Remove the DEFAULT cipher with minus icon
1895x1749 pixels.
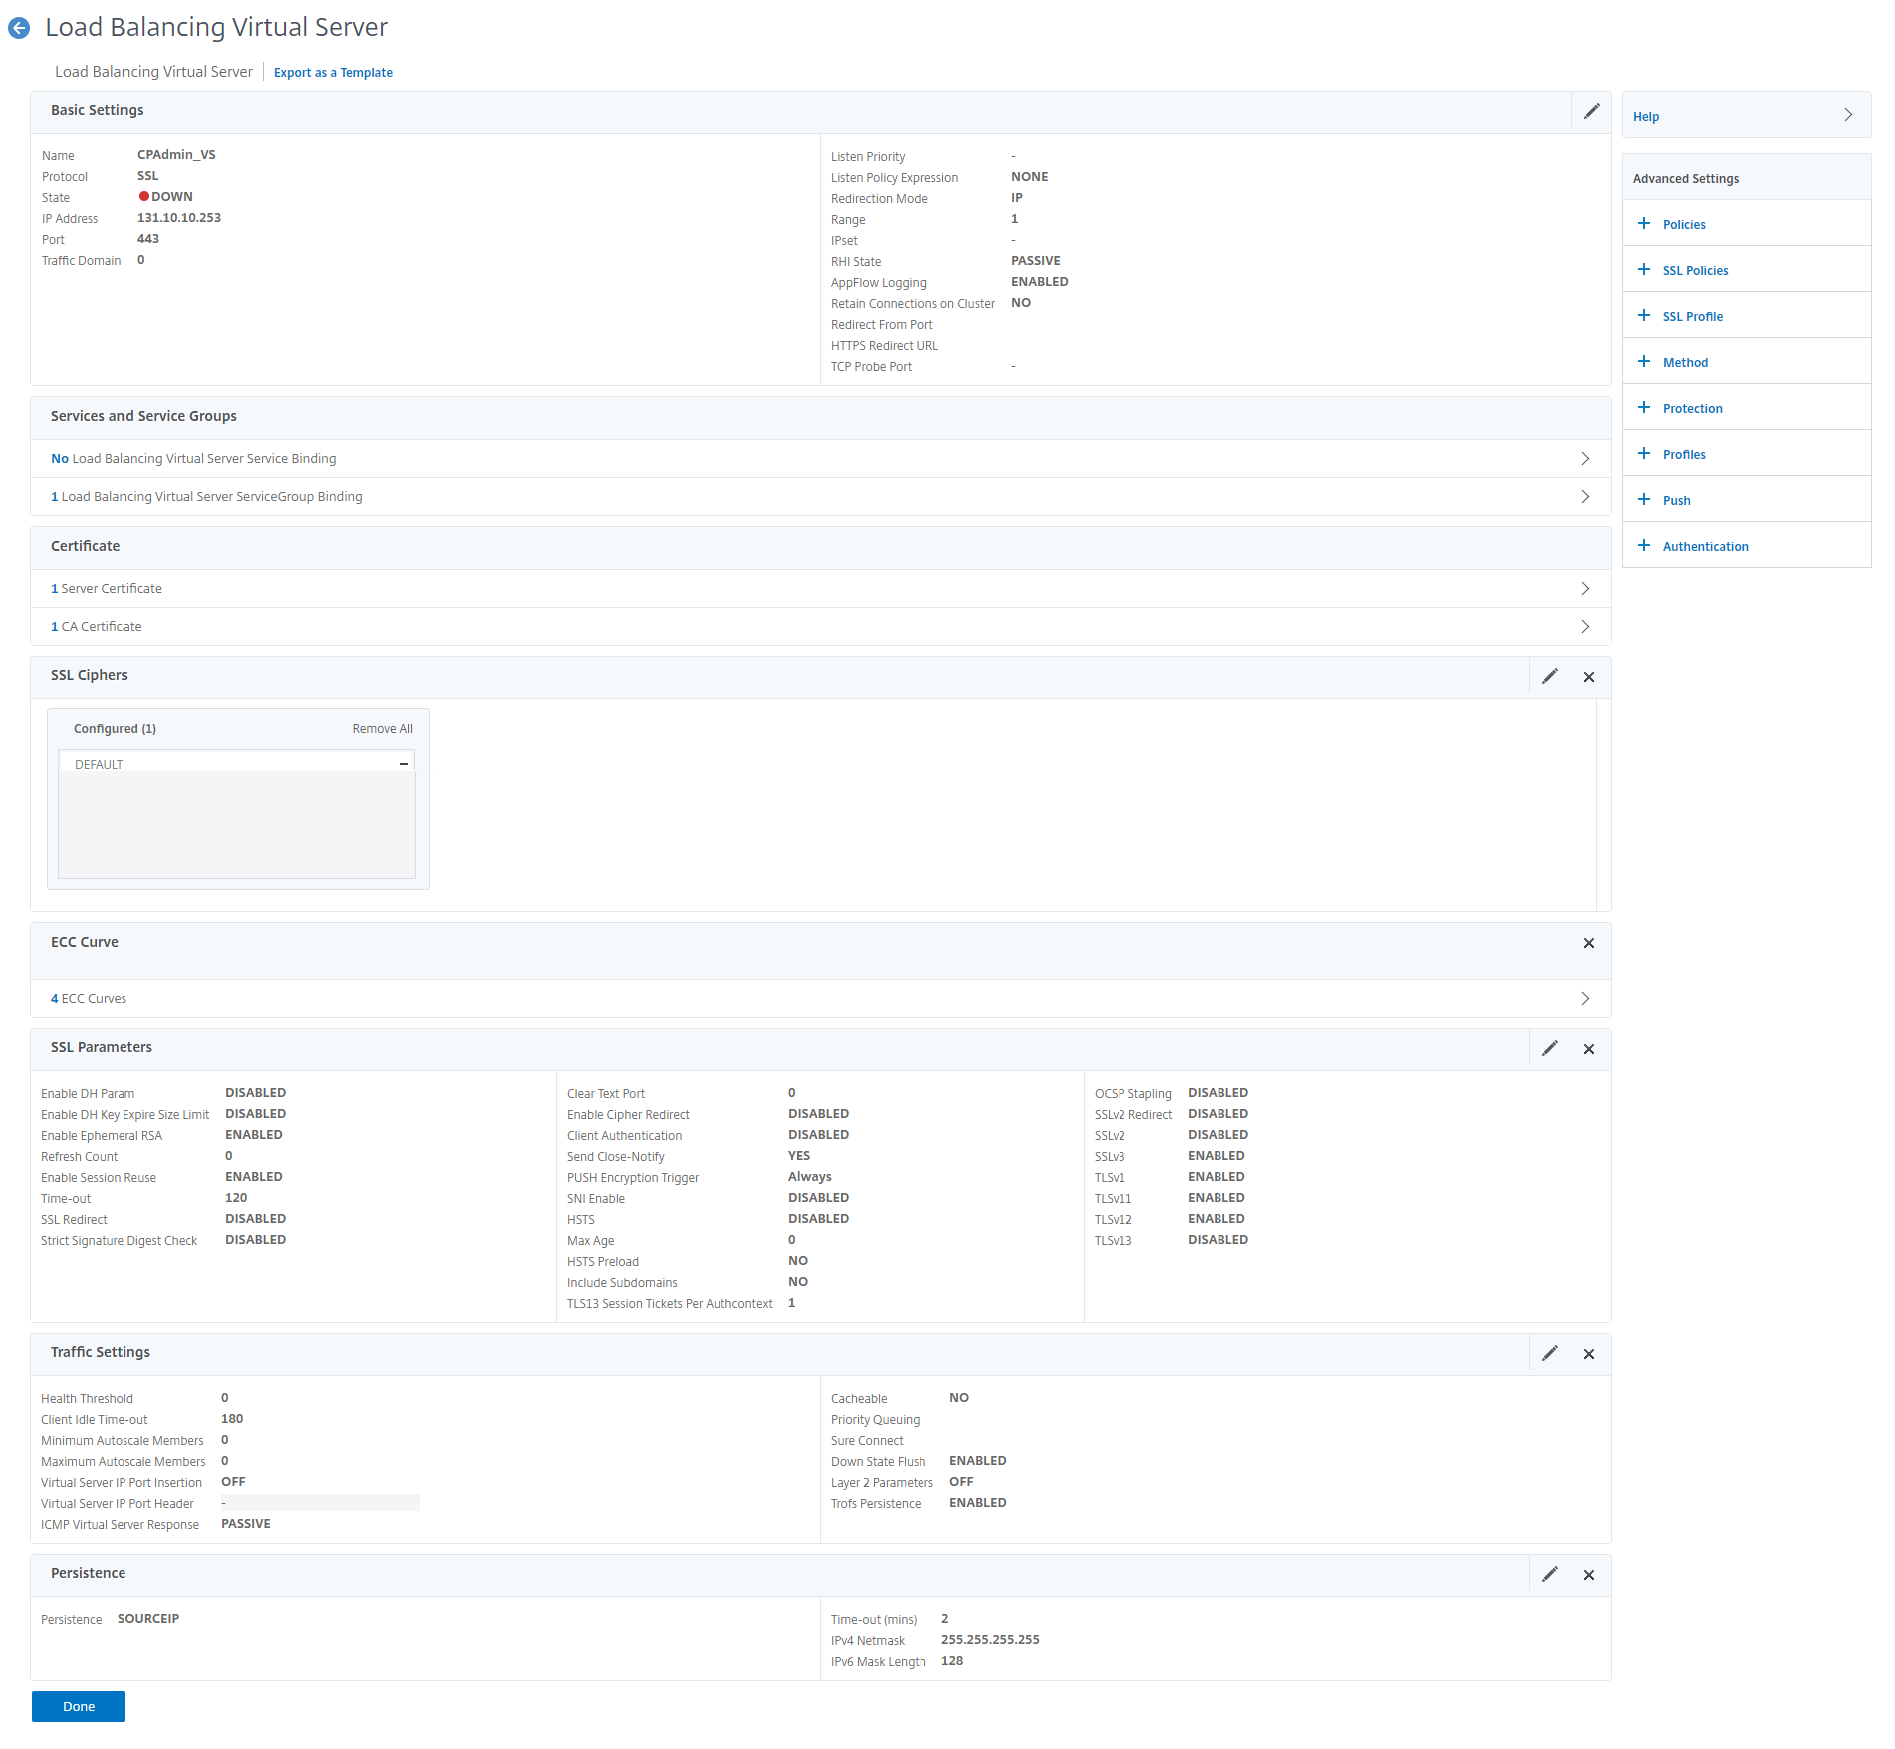click(x=404, y=764)
